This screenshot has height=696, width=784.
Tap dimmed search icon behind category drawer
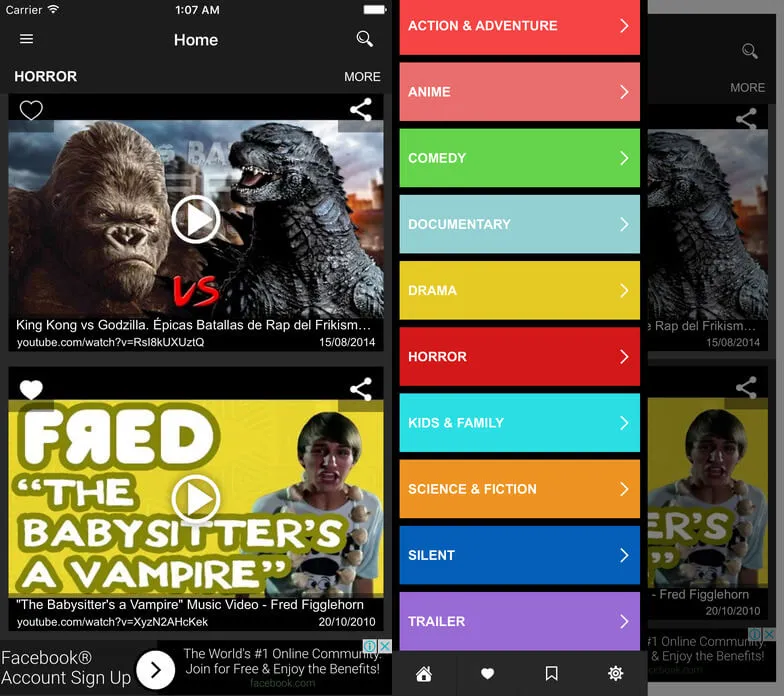[x=750, y=51]
